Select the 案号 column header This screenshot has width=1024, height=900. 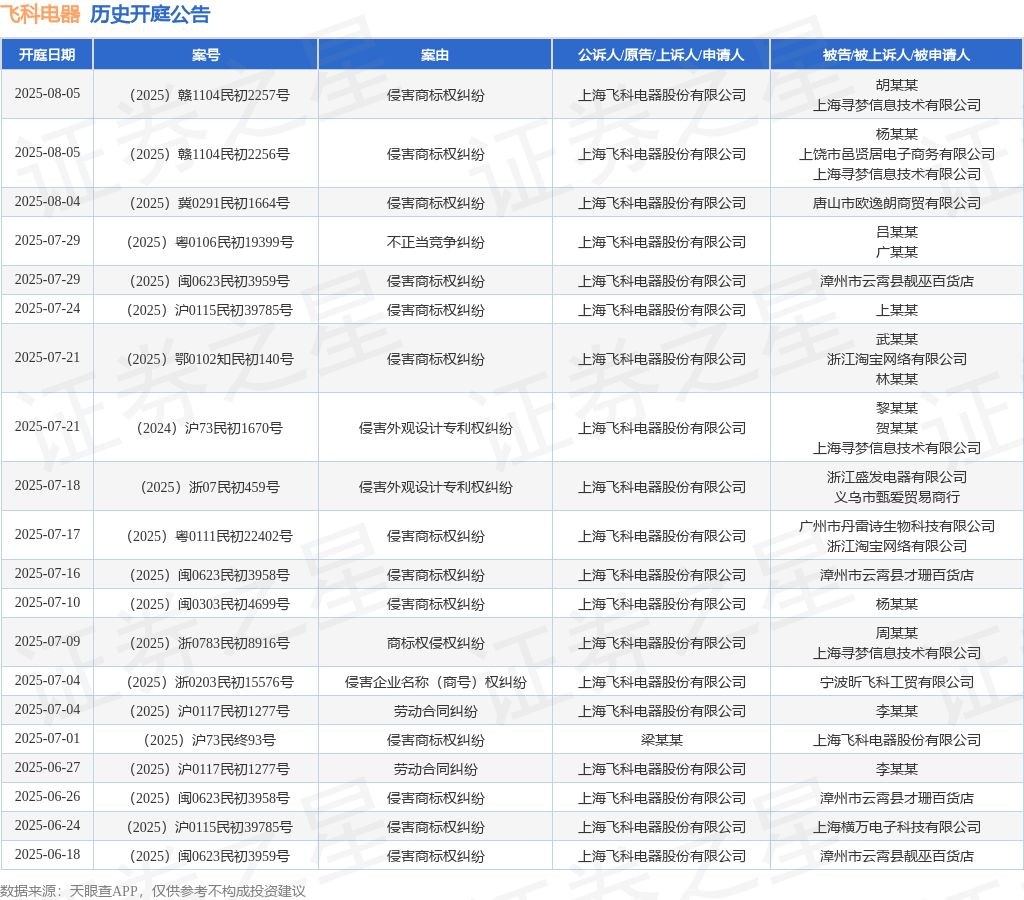click(206, 55)
